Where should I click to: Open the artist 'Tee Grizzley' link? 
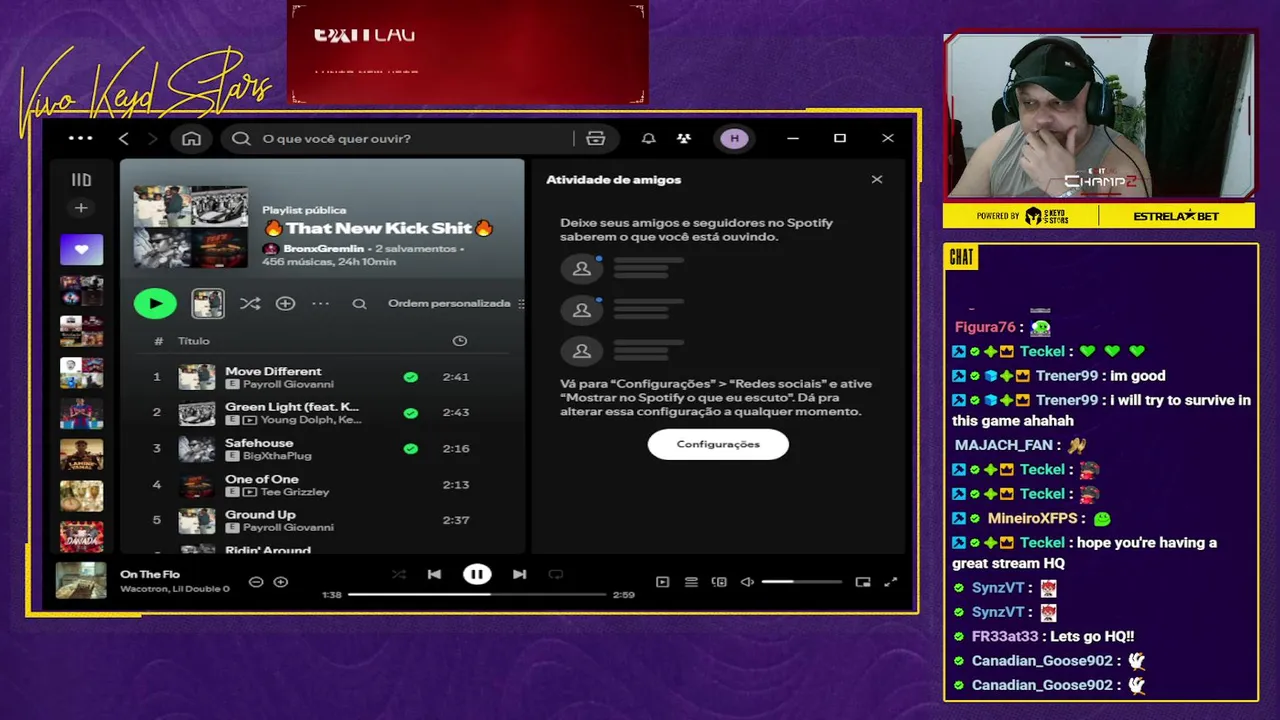pyautogui.click(x=295, y=492)
